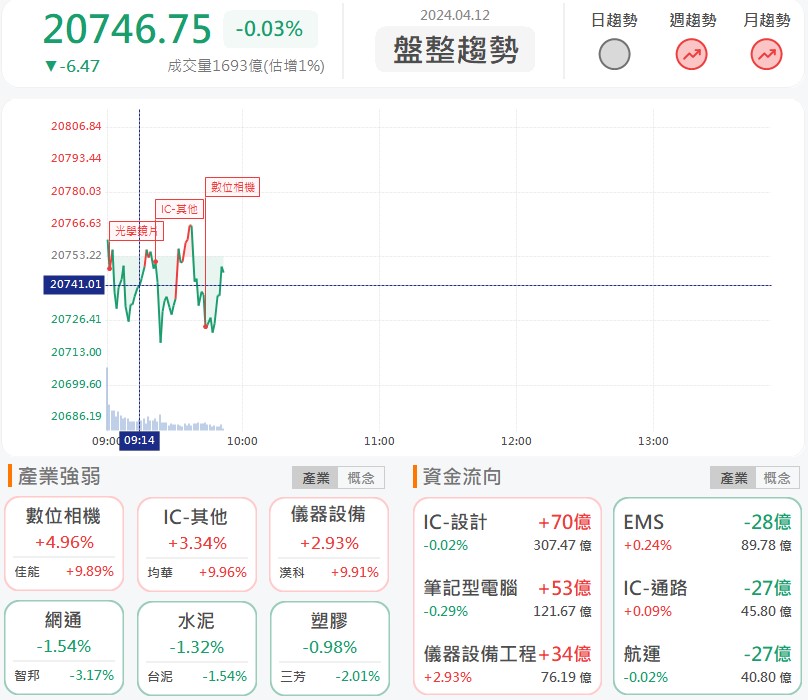Screen dimensions: 808x700
Task: Click the gray daily trend indicator circle
Action: pos(614,54)
